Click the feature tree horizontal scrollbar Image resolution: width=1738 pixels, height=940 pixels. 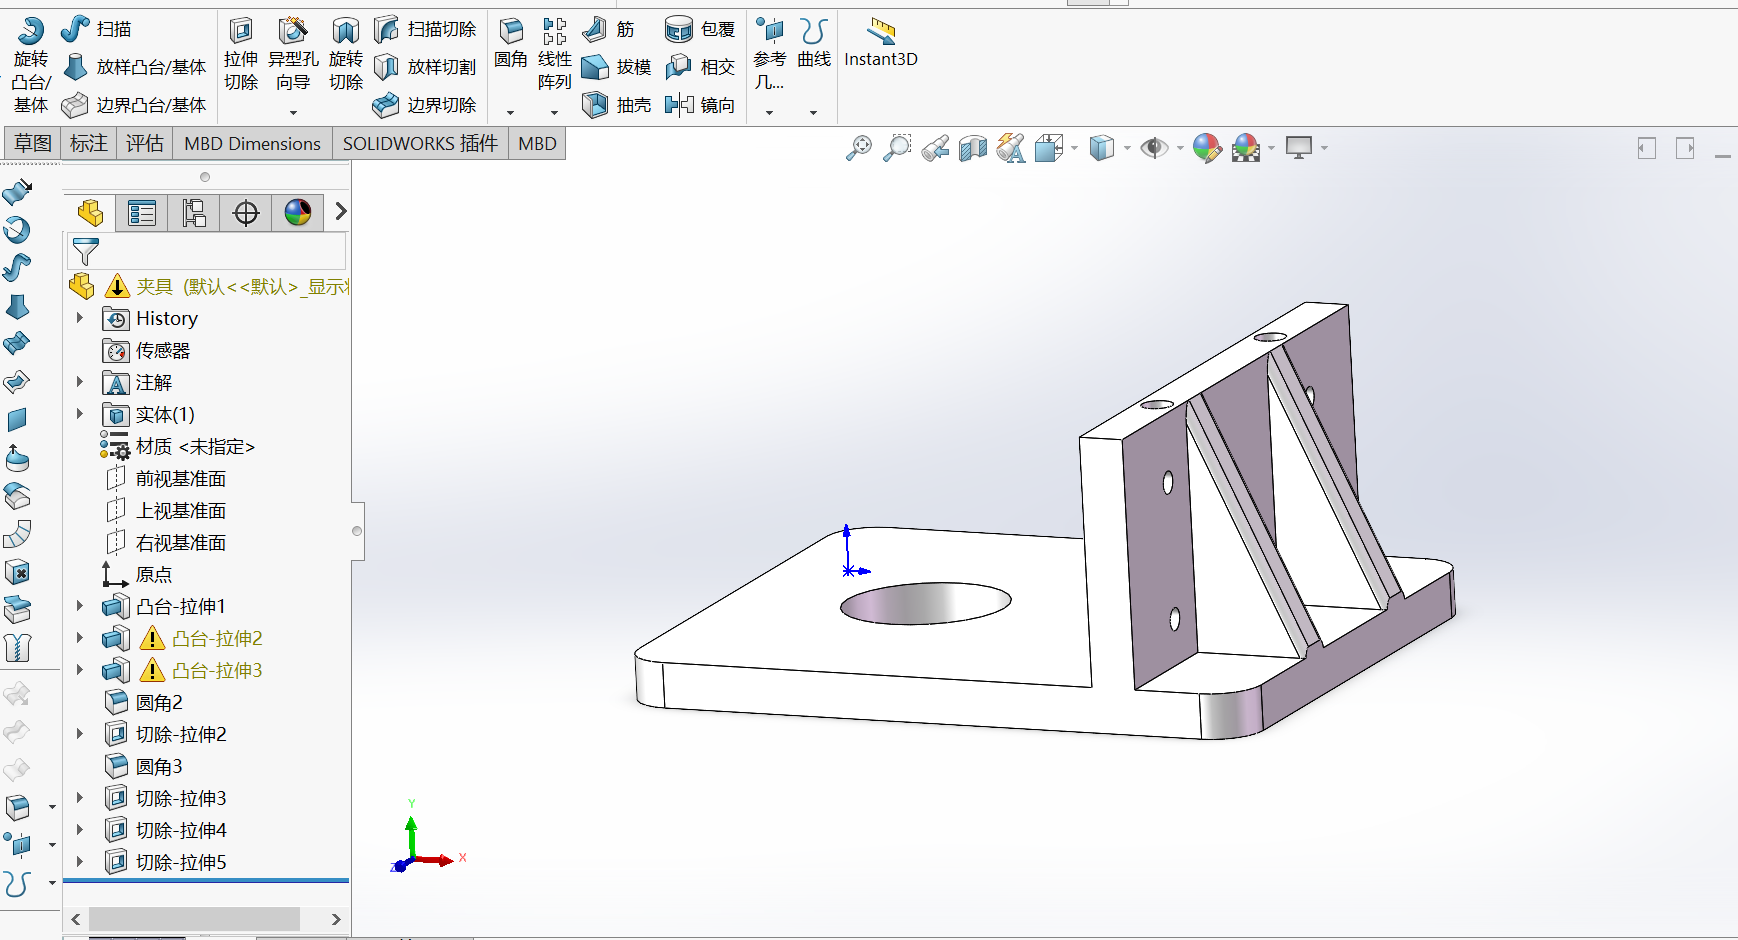tap(194, 919)
